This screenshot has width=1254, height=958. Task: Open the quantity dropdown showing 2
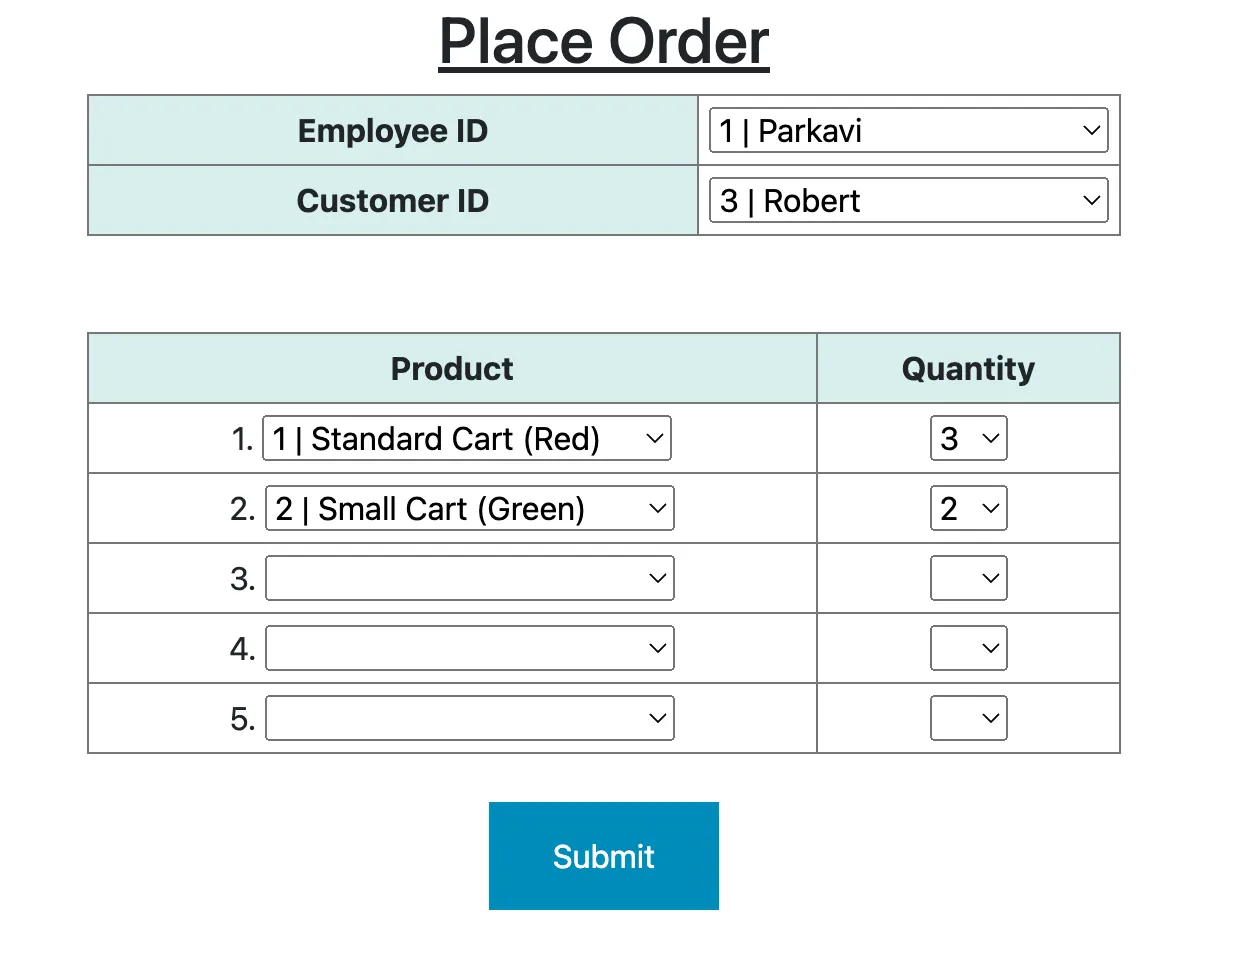968,508
